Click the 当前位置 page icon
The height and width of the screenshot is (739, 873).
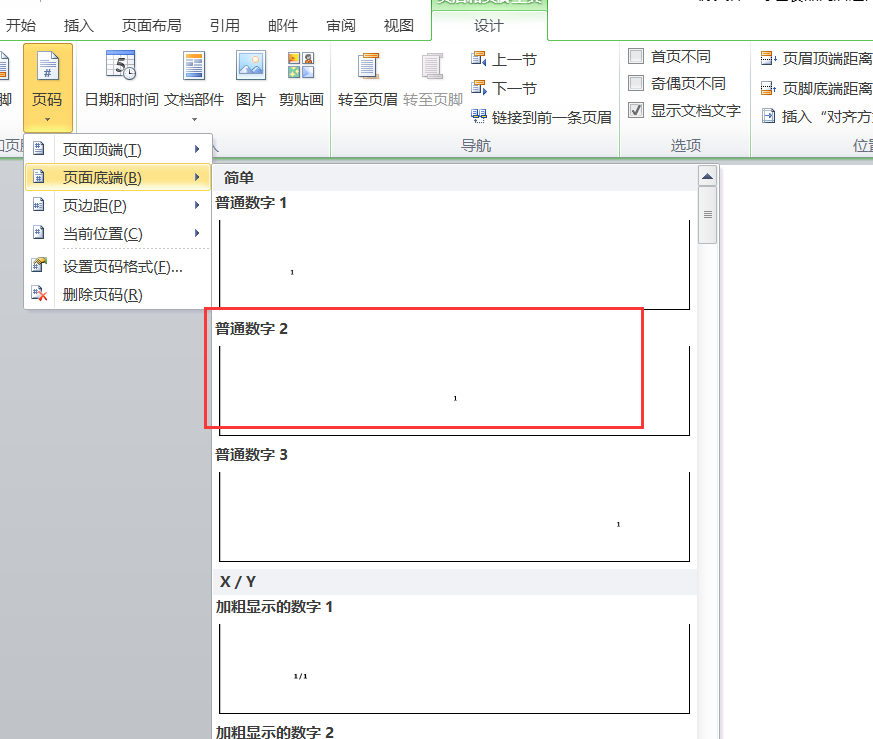[x=38, y=232]
